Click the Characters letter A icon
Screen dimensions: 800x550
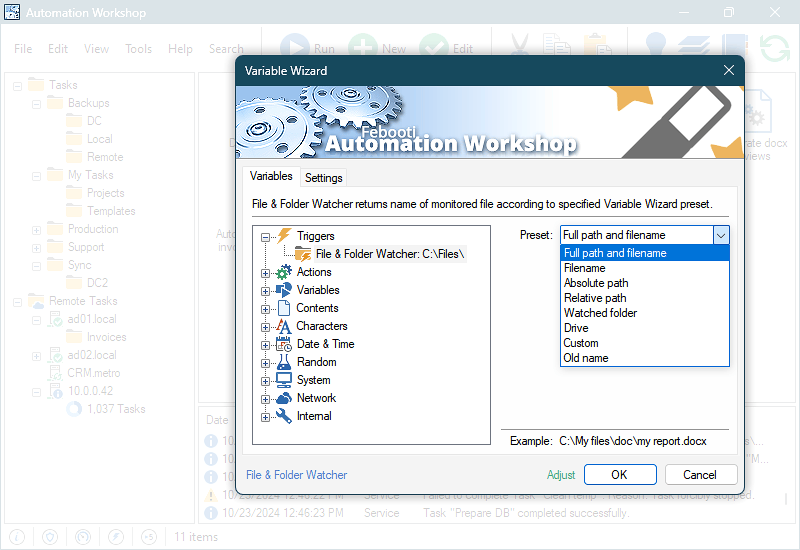284,326
